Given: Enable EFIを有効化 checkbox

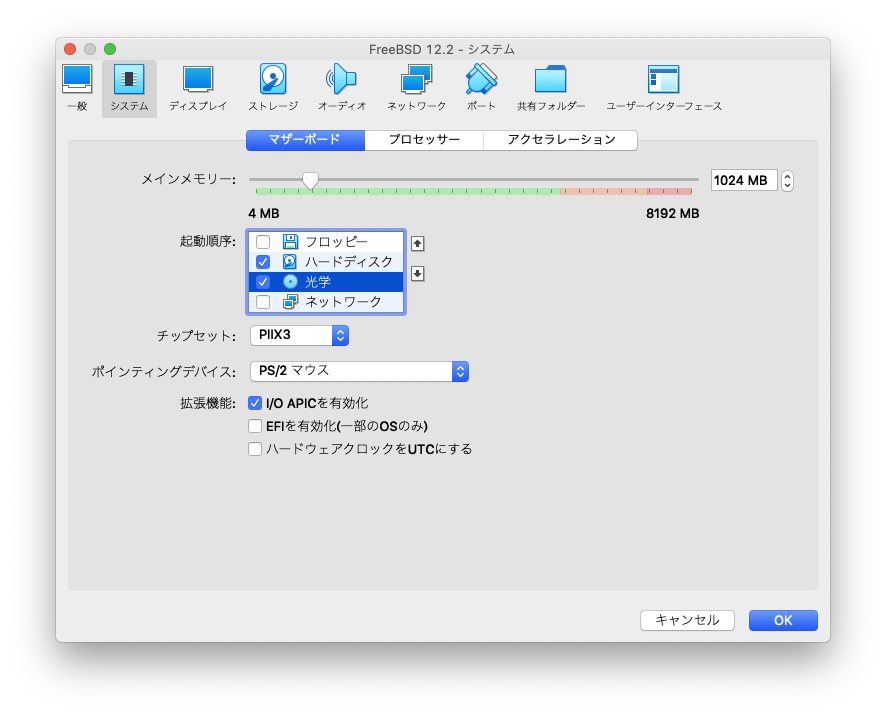Looking at the screenshot, I should click(x=255, y=426).
